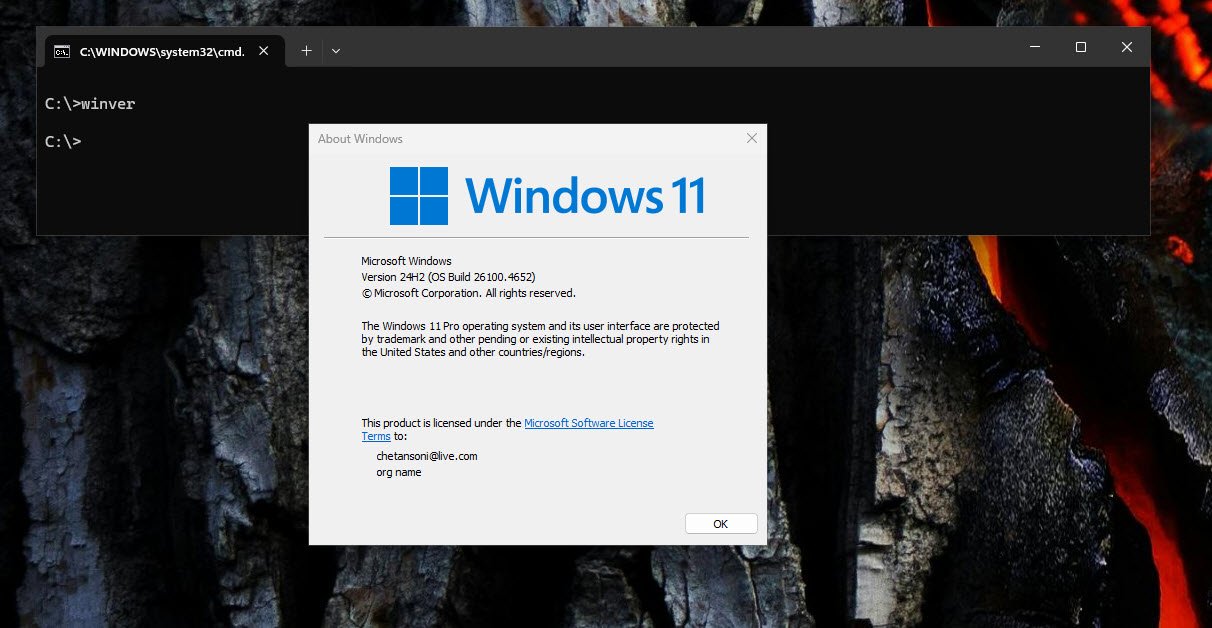The height and width of the screenshot is (628, 1212).
Task: Close the About Windows dialog with X
Action: pos(752,138)
